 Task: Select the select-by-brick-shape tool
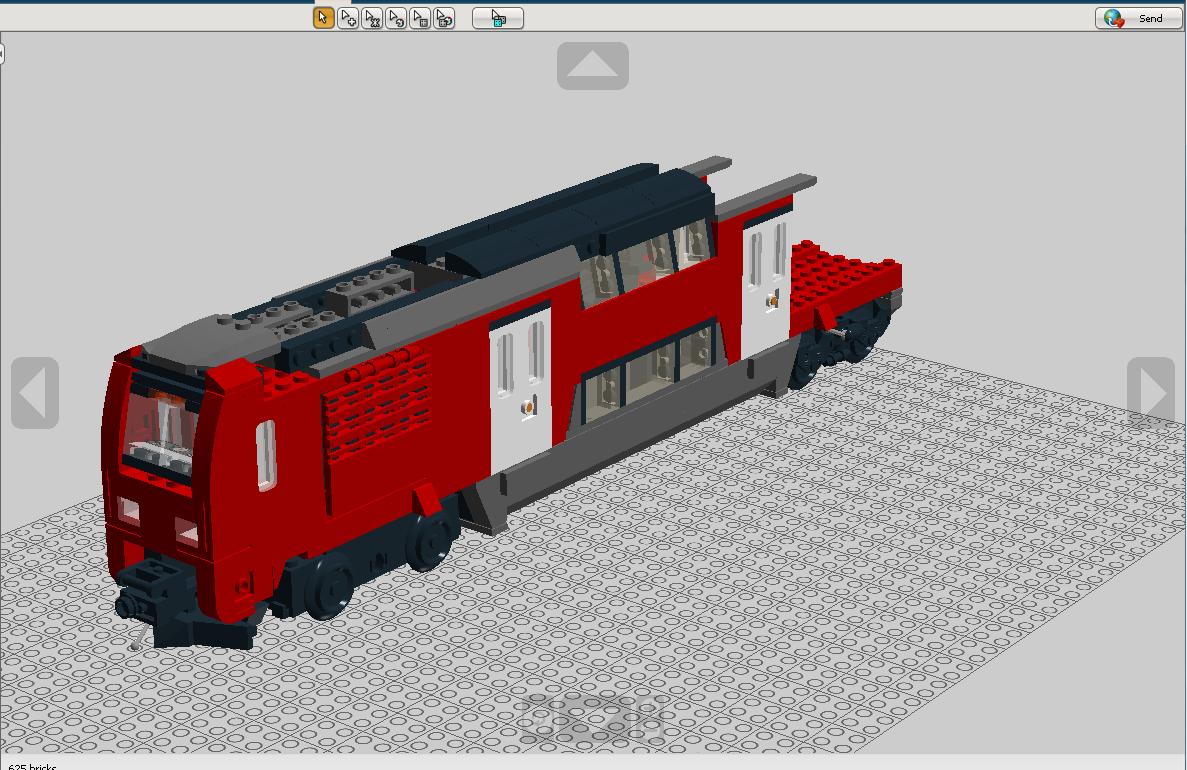click(418, 18)
